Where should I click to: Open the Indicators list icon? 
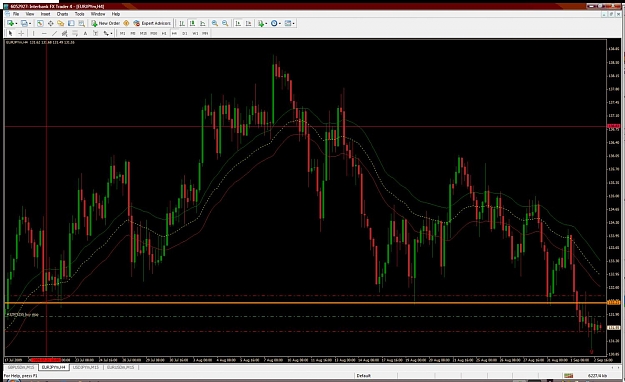click(x=261, y=23)
